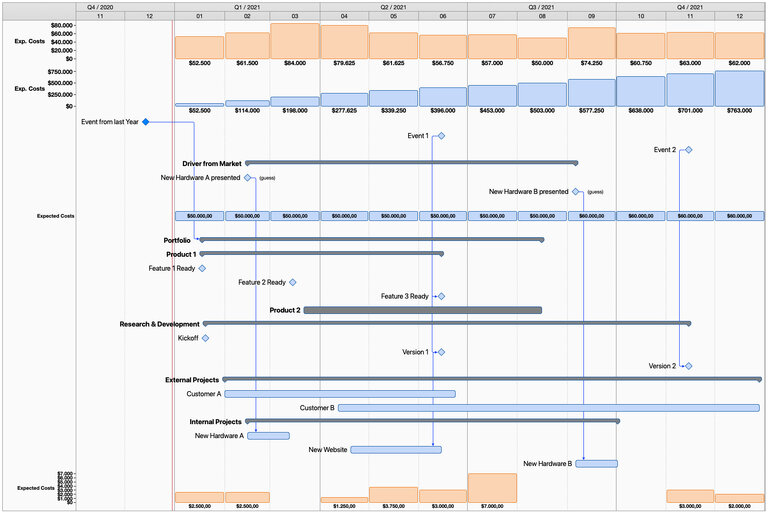Select the Feature 2 Ready milestone diamond
768x513 pixels.
tap(293, 282)
